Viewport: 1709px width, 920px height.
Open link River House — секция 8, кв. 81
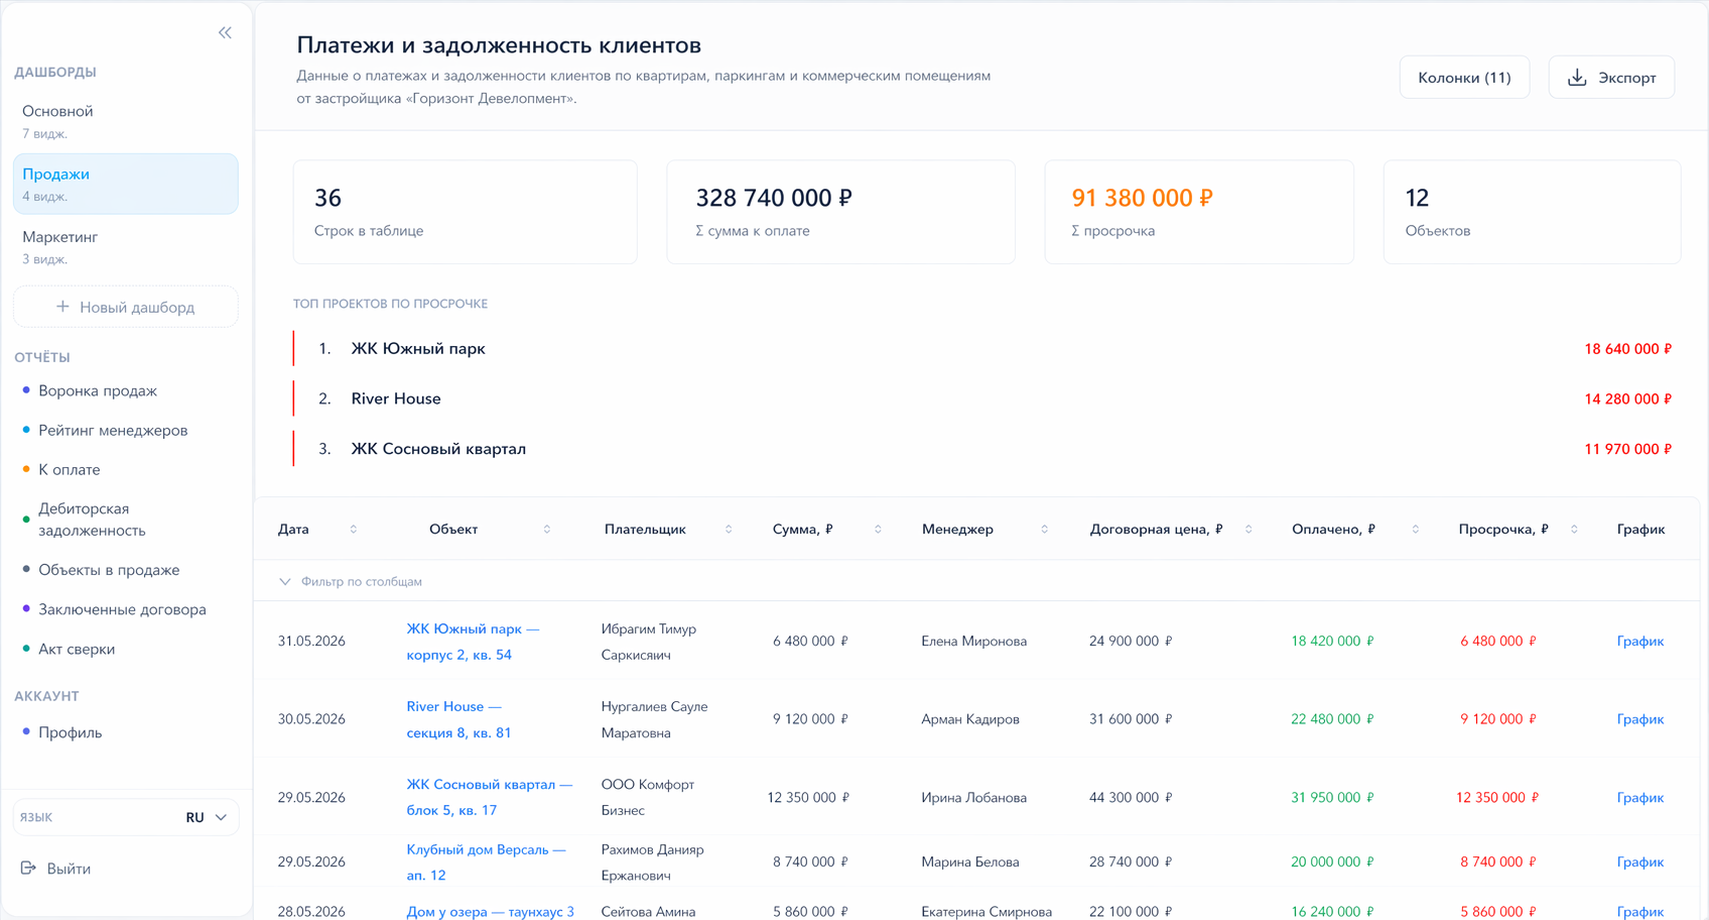tap(459, 719)
